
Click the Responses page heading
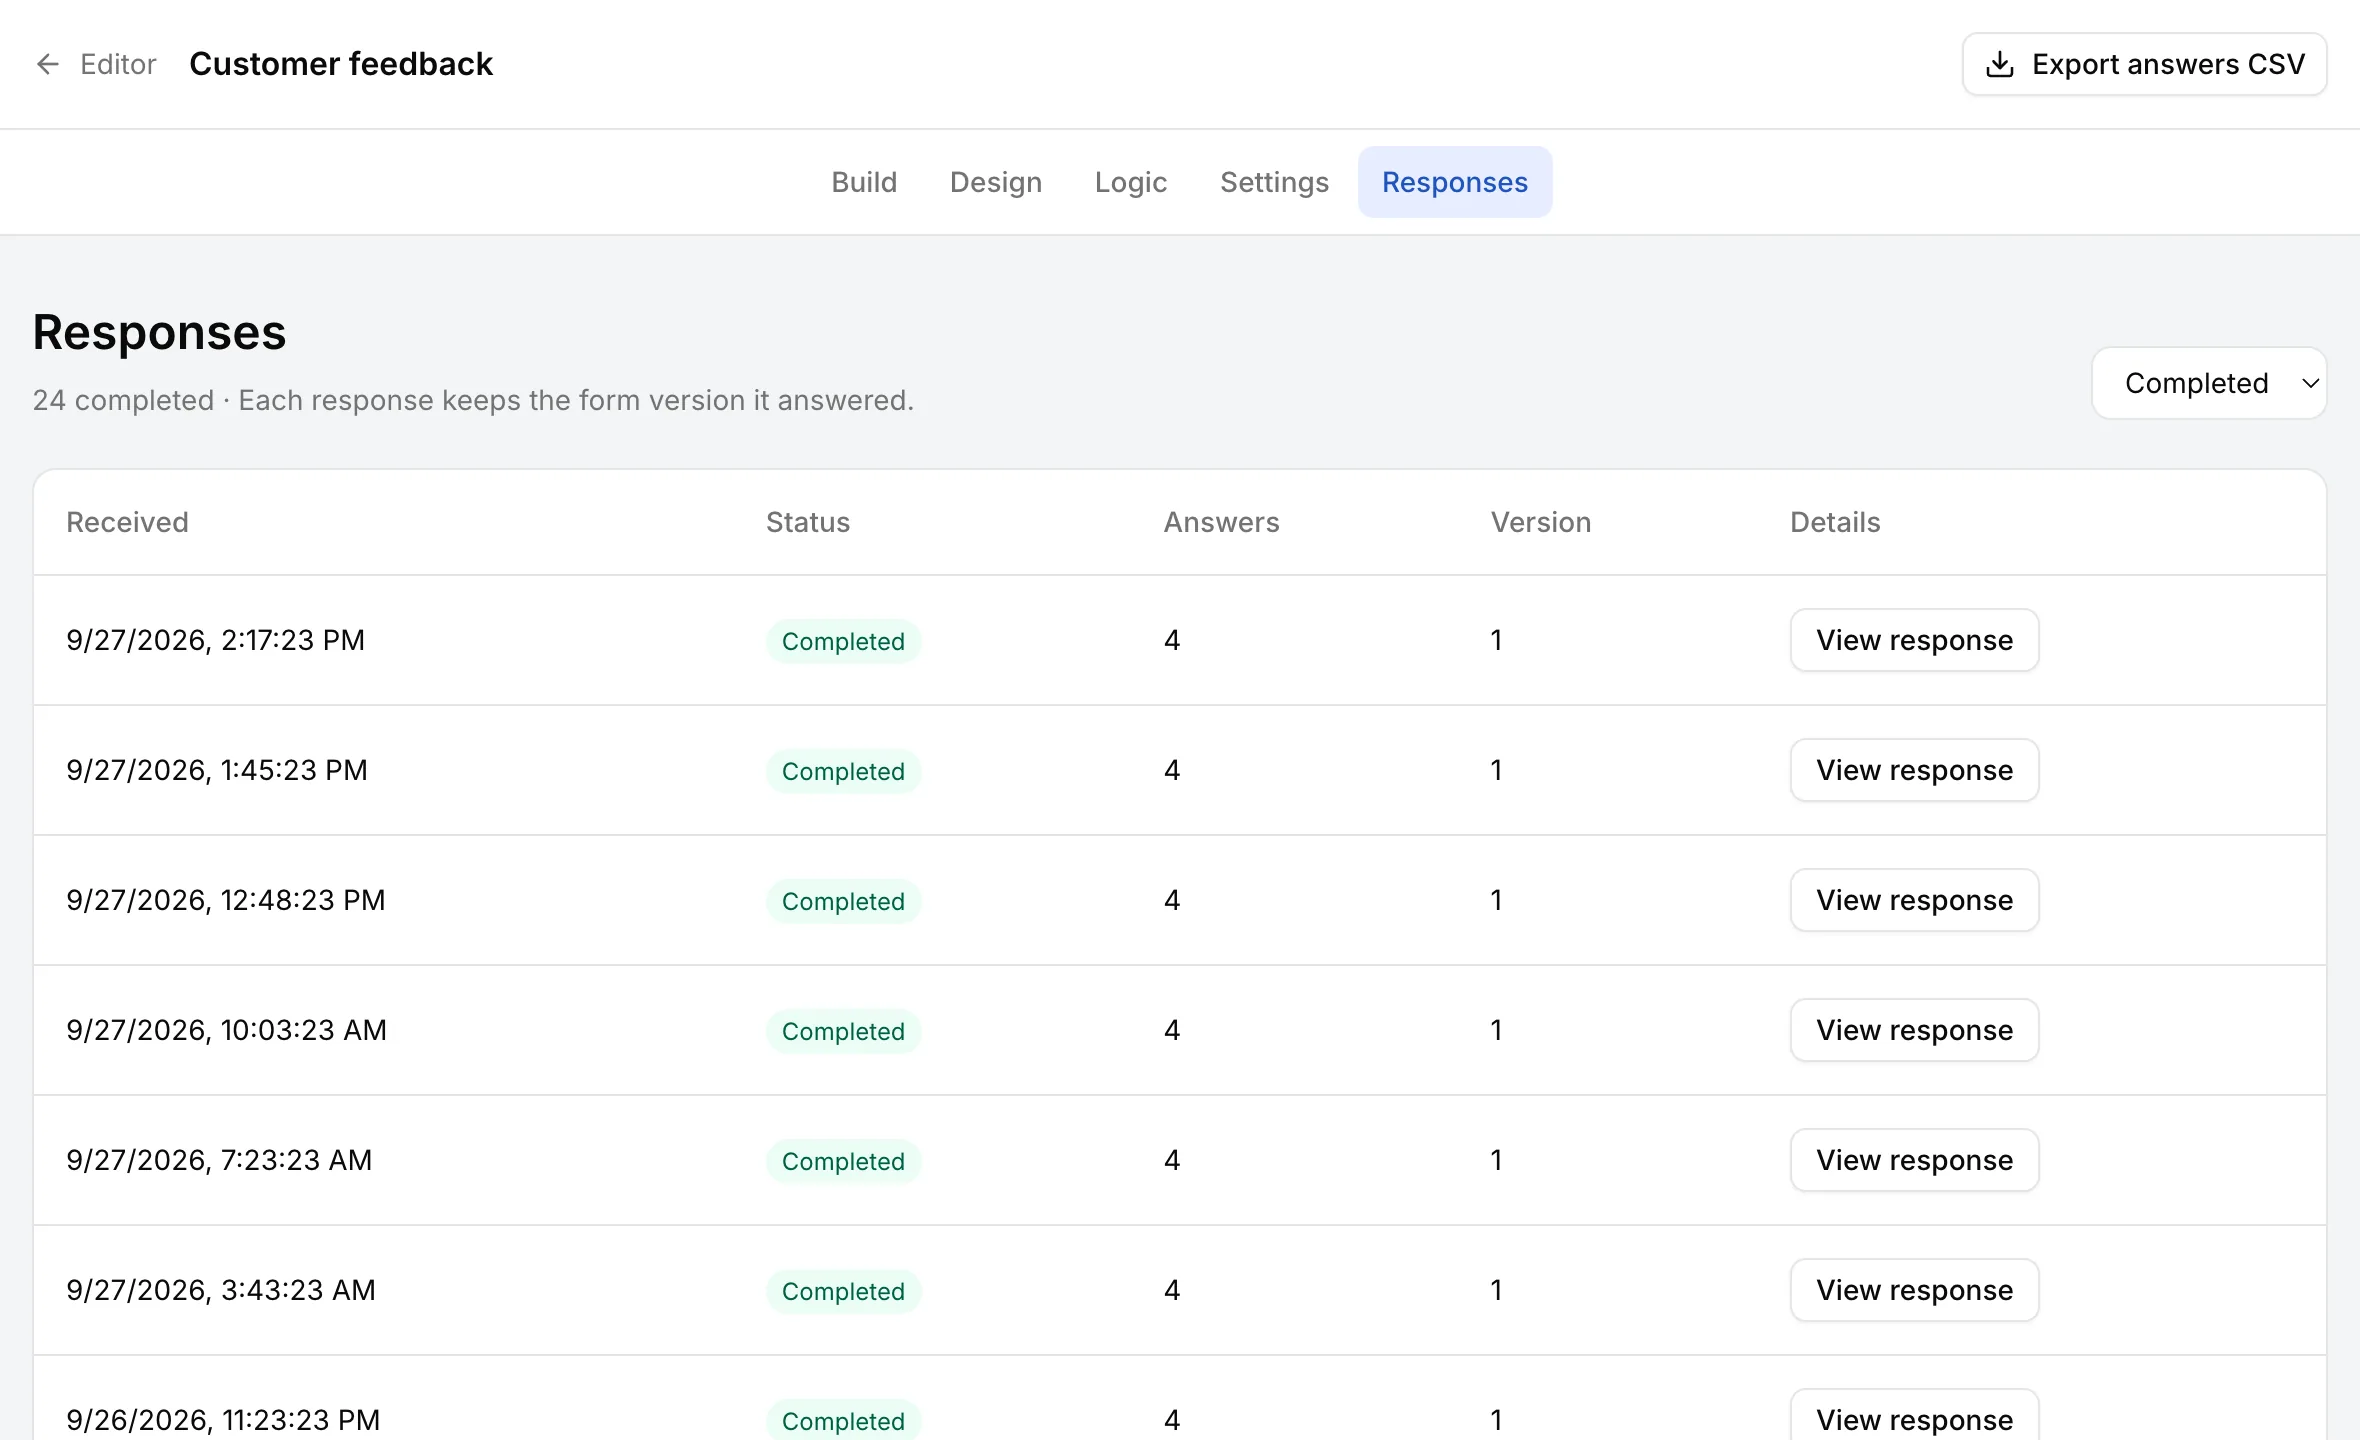coord(159,332)
